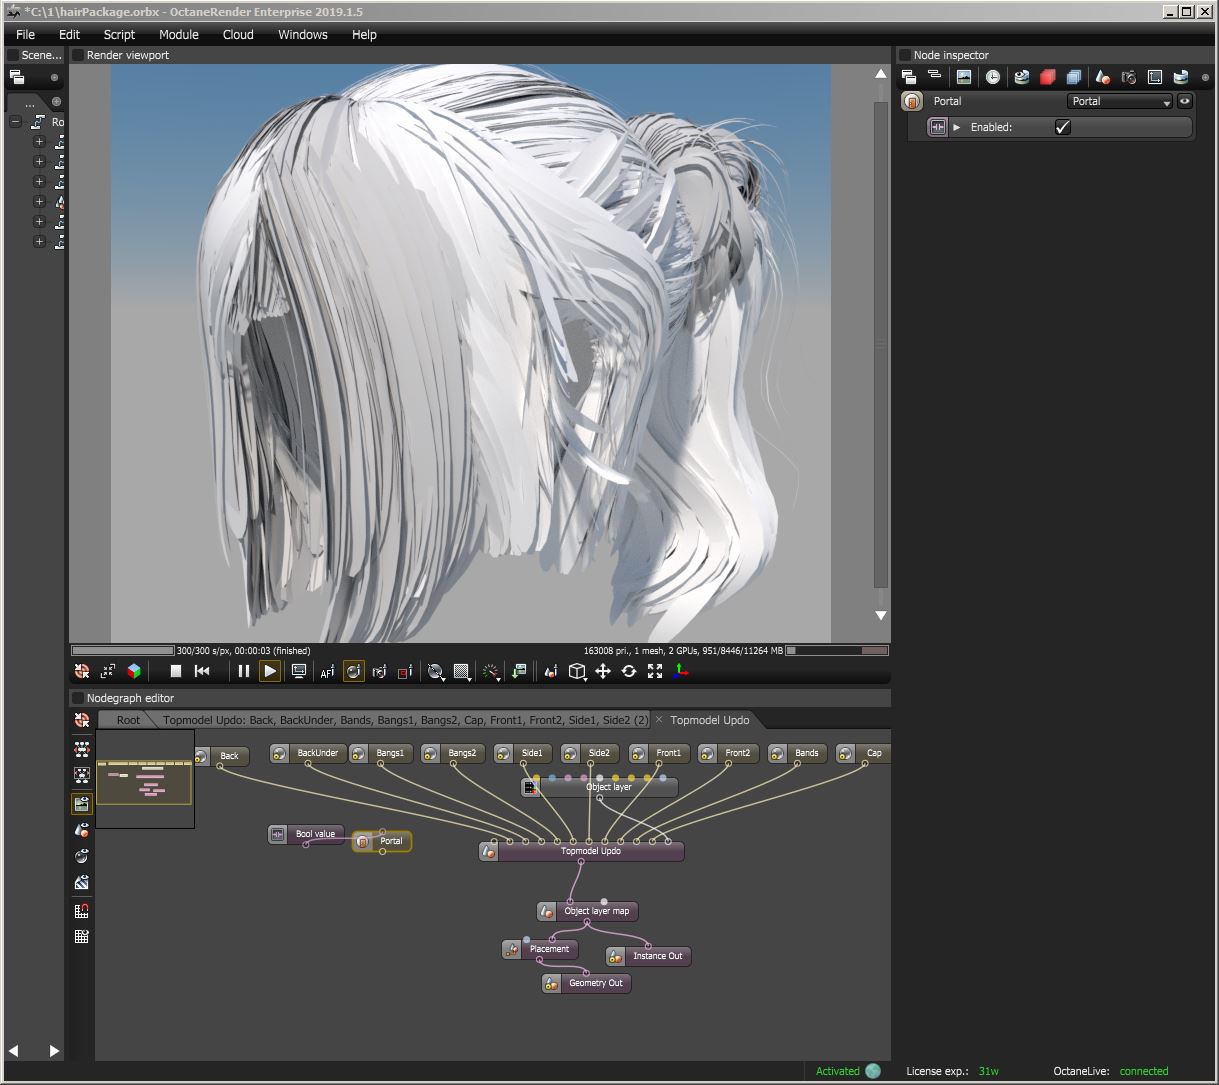Viewport: 1219px width, 1085px height.
Task: Click the RGB cube icon in viewport toolbar
Action: (134, 672)
